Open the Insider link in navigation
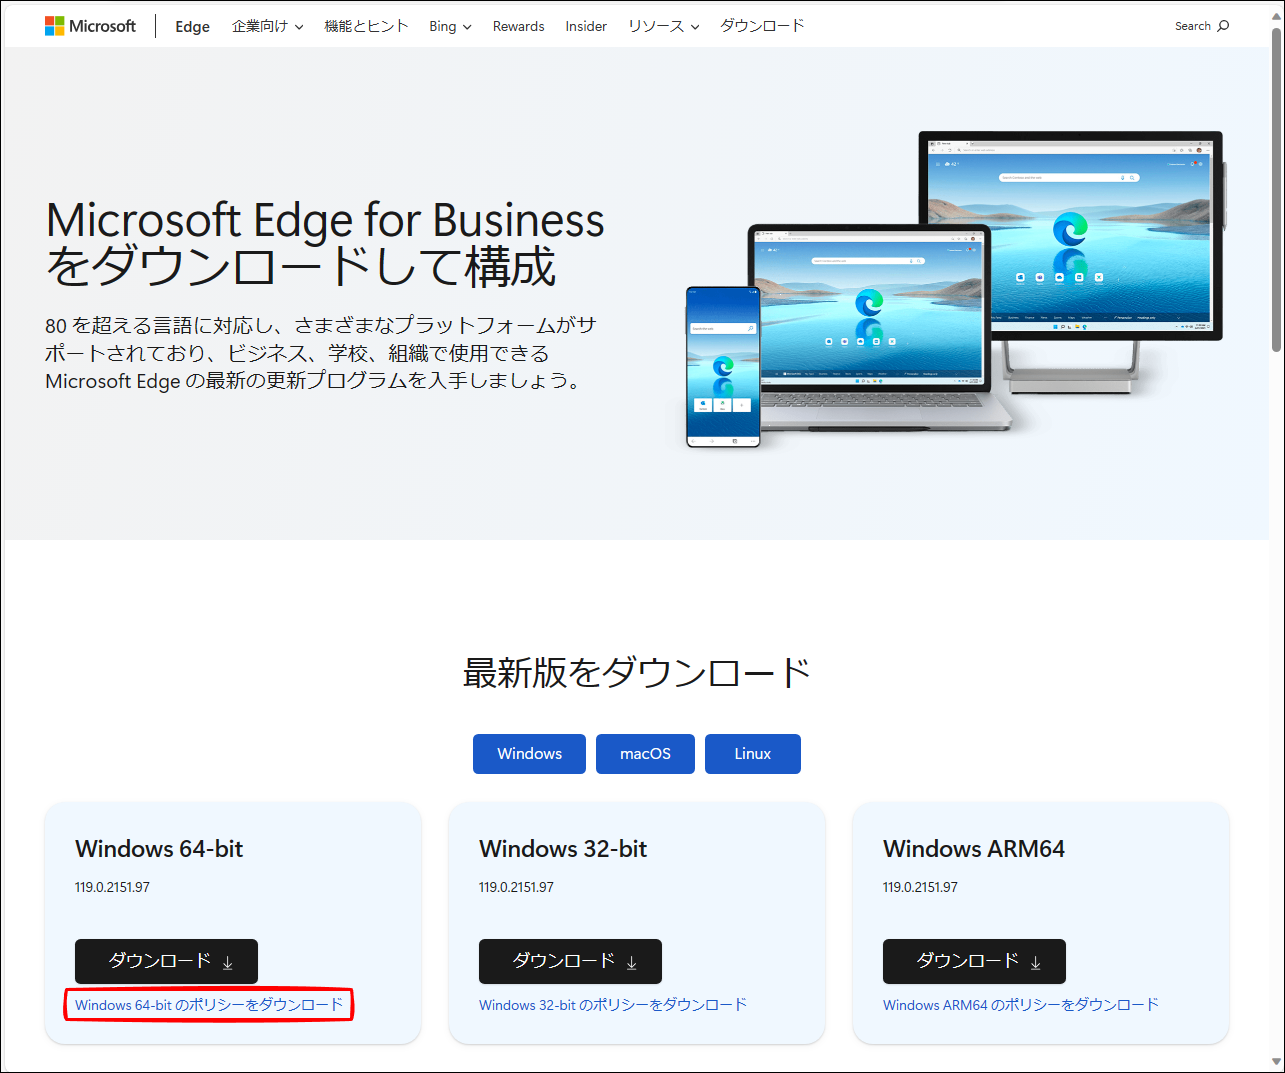This screenshot has width=1285, height=1073. click(586, 26)
